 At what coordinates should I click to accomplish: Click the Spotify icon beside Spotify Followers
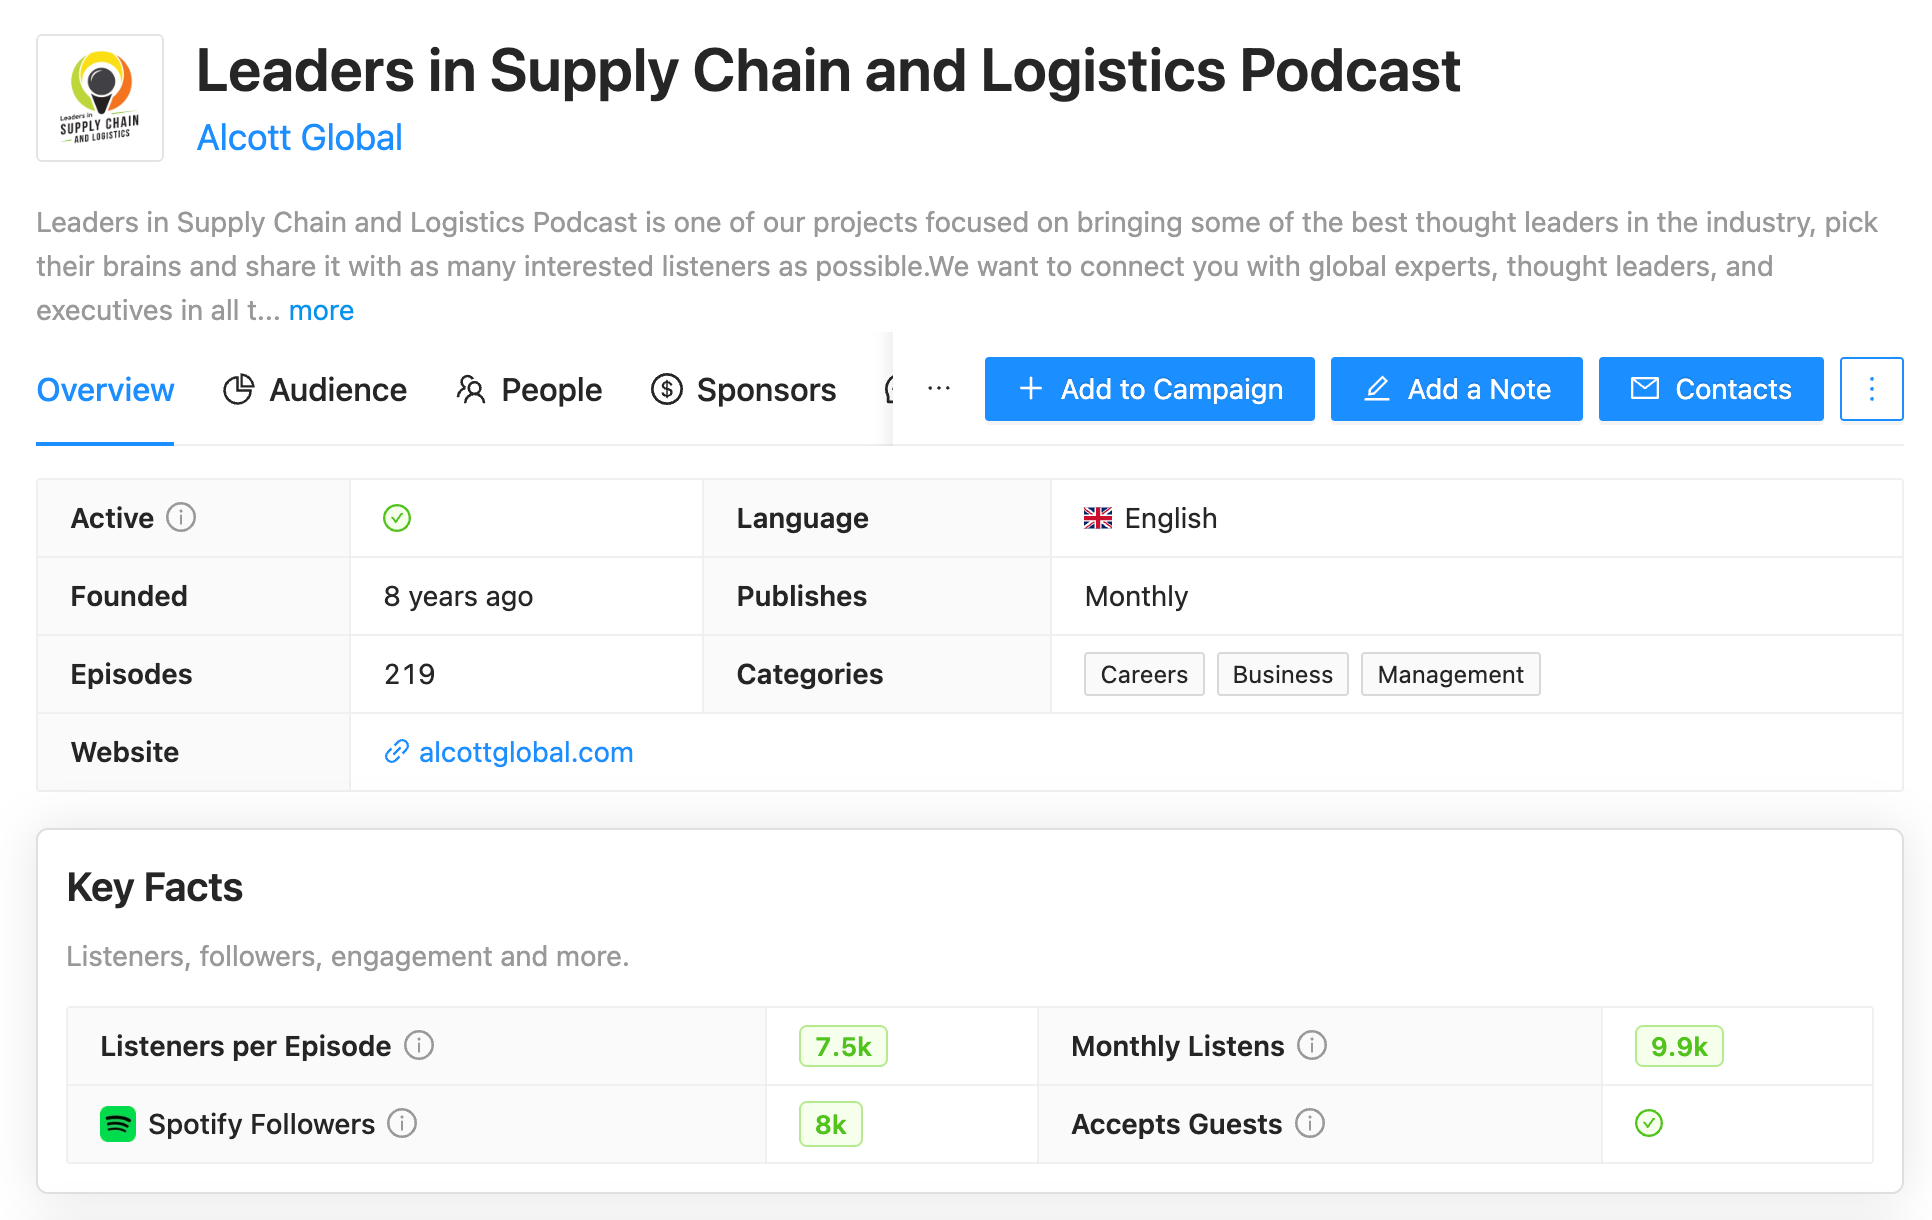click(118, 1124)
